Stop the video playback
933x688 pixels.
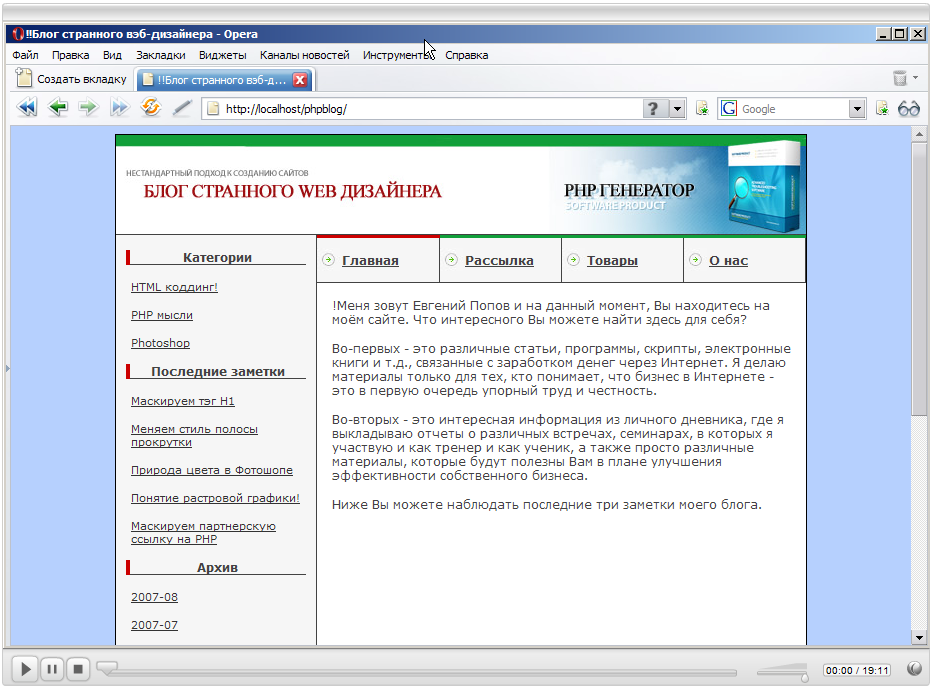(78, 669)
